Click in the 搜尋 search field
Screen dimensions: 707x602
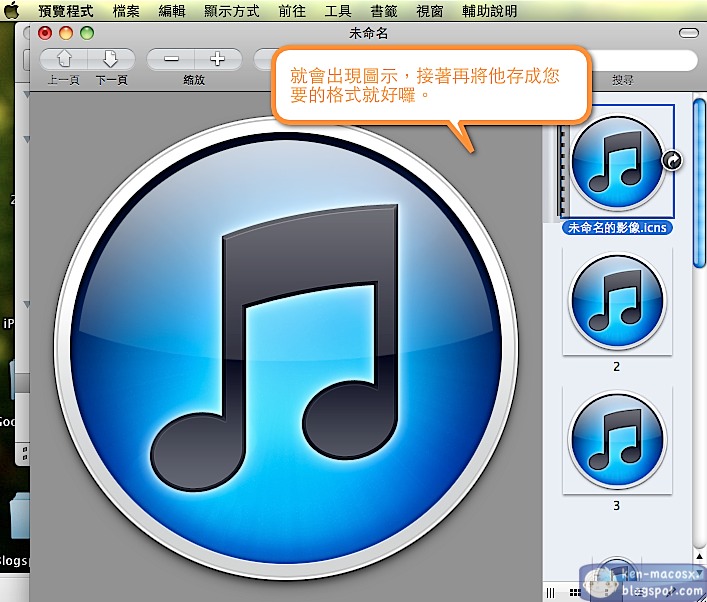[x=645, y=60]
